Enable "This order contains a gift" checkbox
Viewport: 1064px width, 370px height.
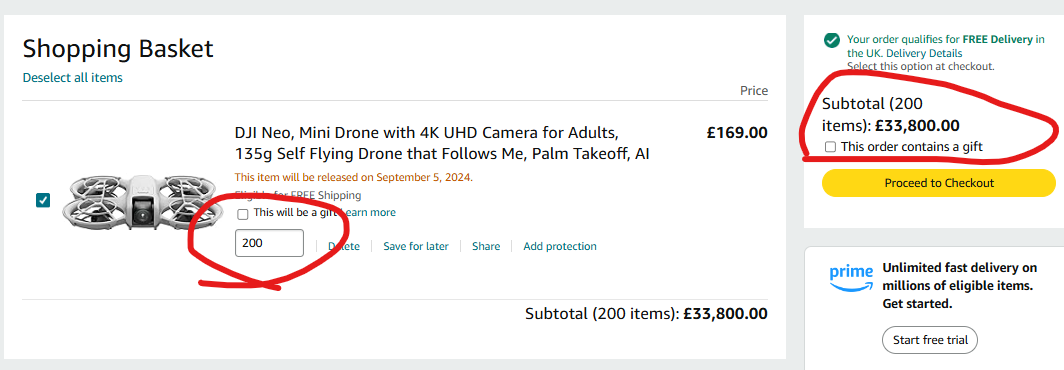[x=830, y=147]
